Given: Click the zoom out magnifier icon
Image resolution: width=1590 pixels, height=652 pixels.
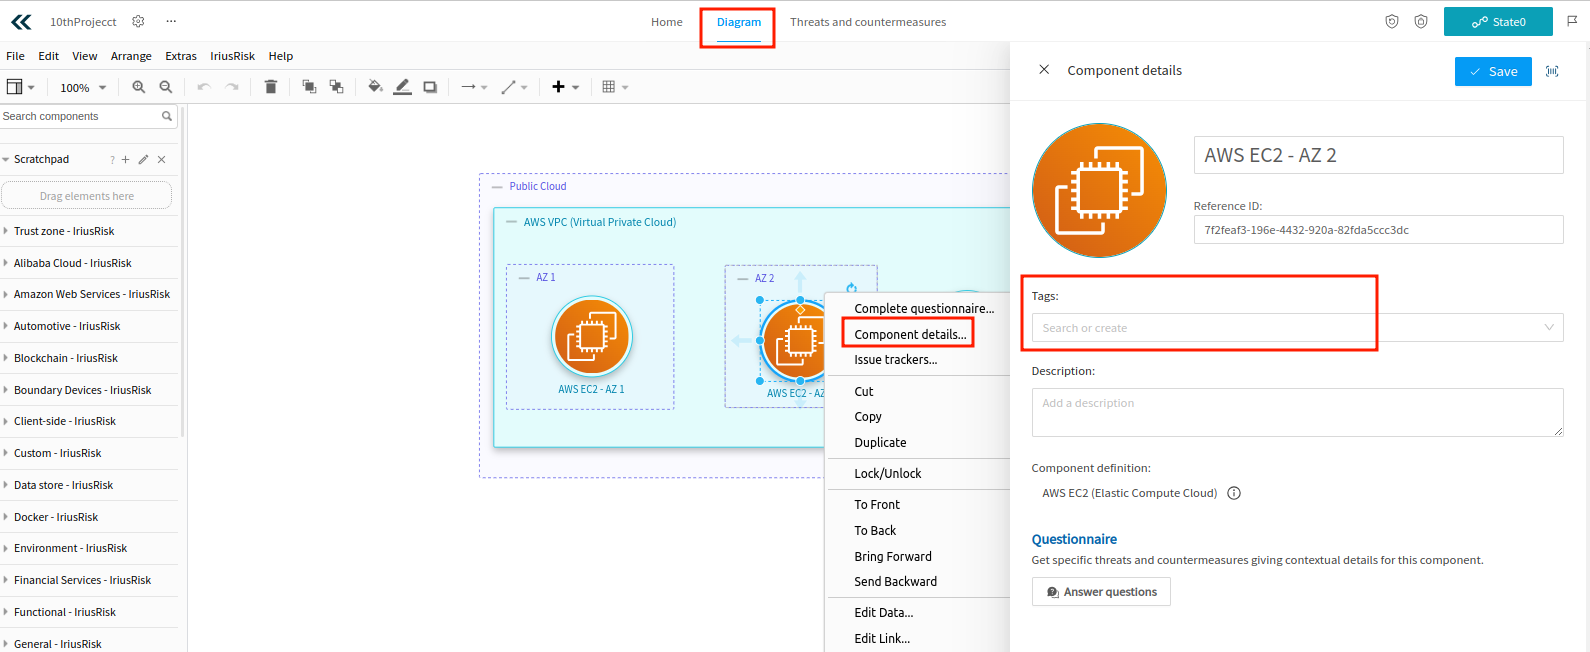Looking at the screenshot, I should coord(166,87).
